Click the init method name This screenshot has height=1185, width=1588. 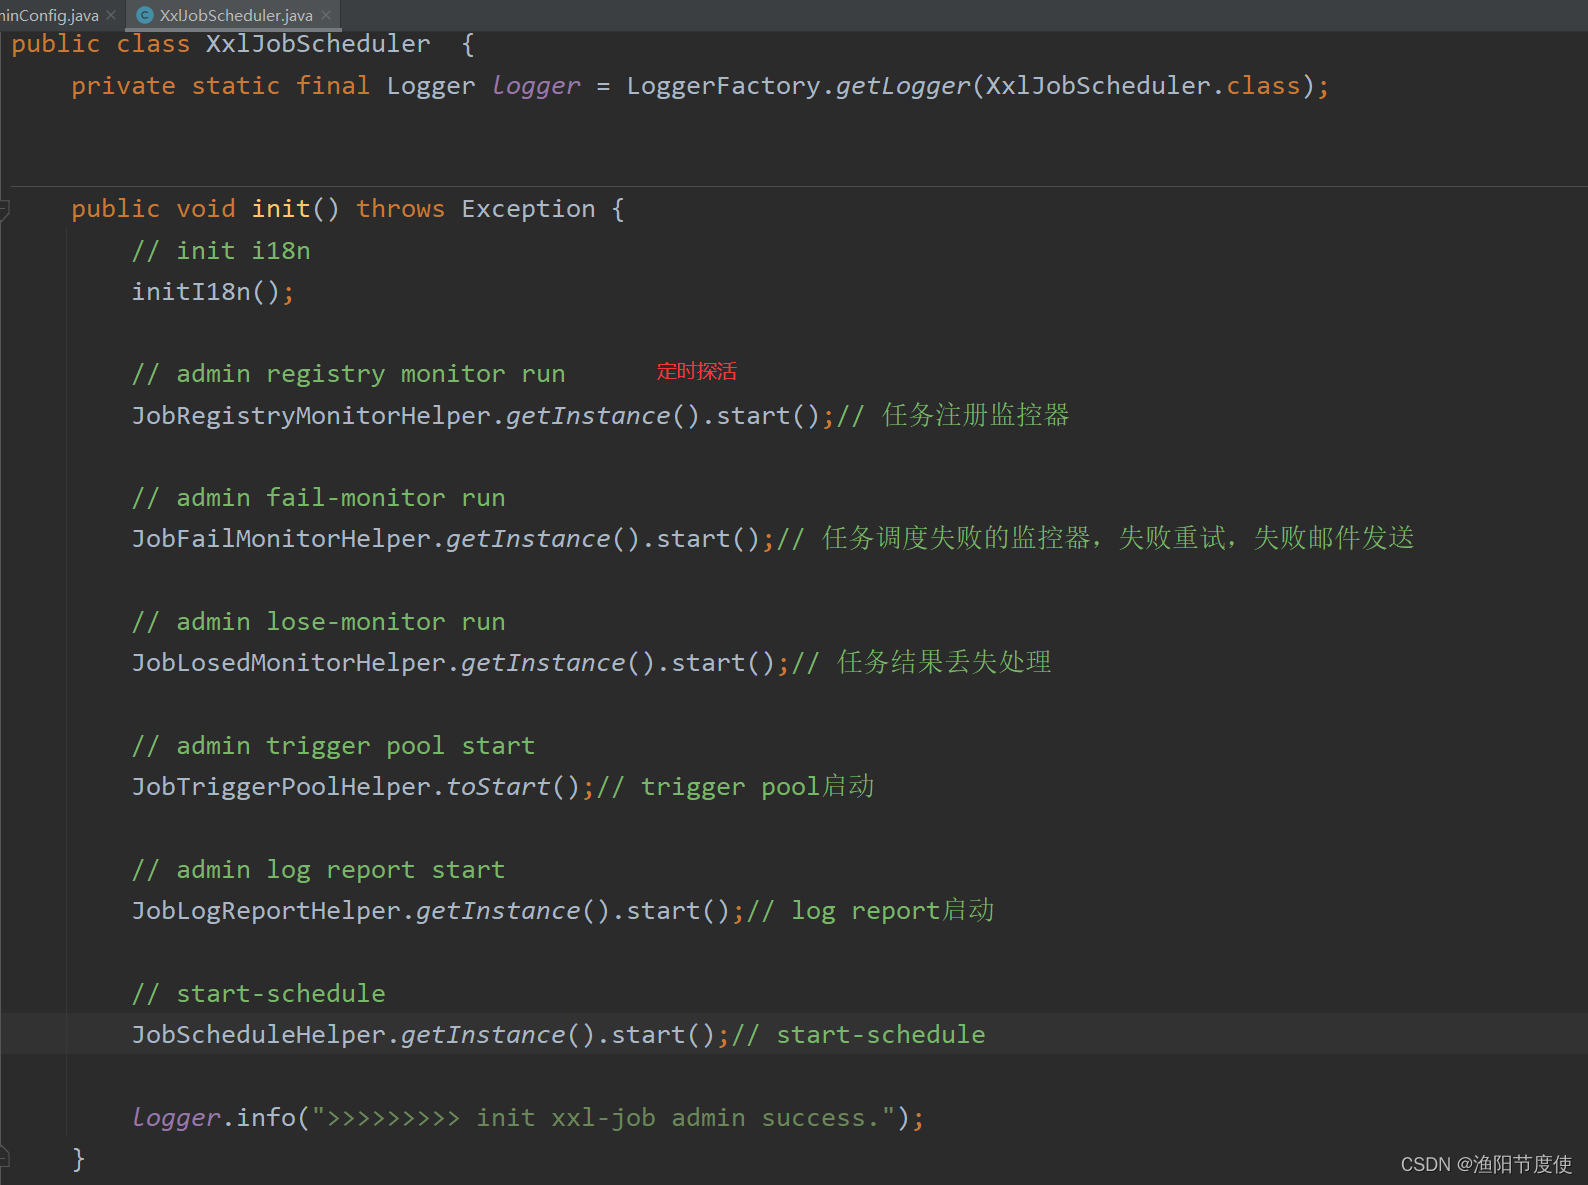(x=281, y=209)
